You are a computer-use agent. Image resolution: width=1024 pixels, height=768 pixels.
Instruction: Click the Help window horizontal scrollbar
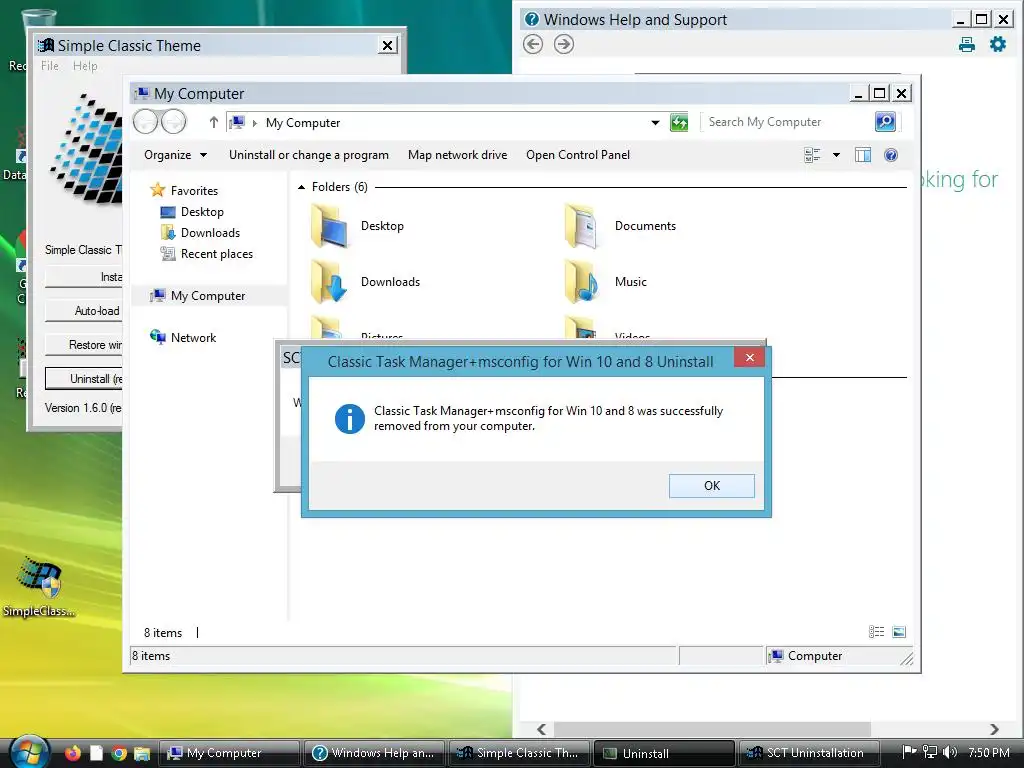click(712, 729)
